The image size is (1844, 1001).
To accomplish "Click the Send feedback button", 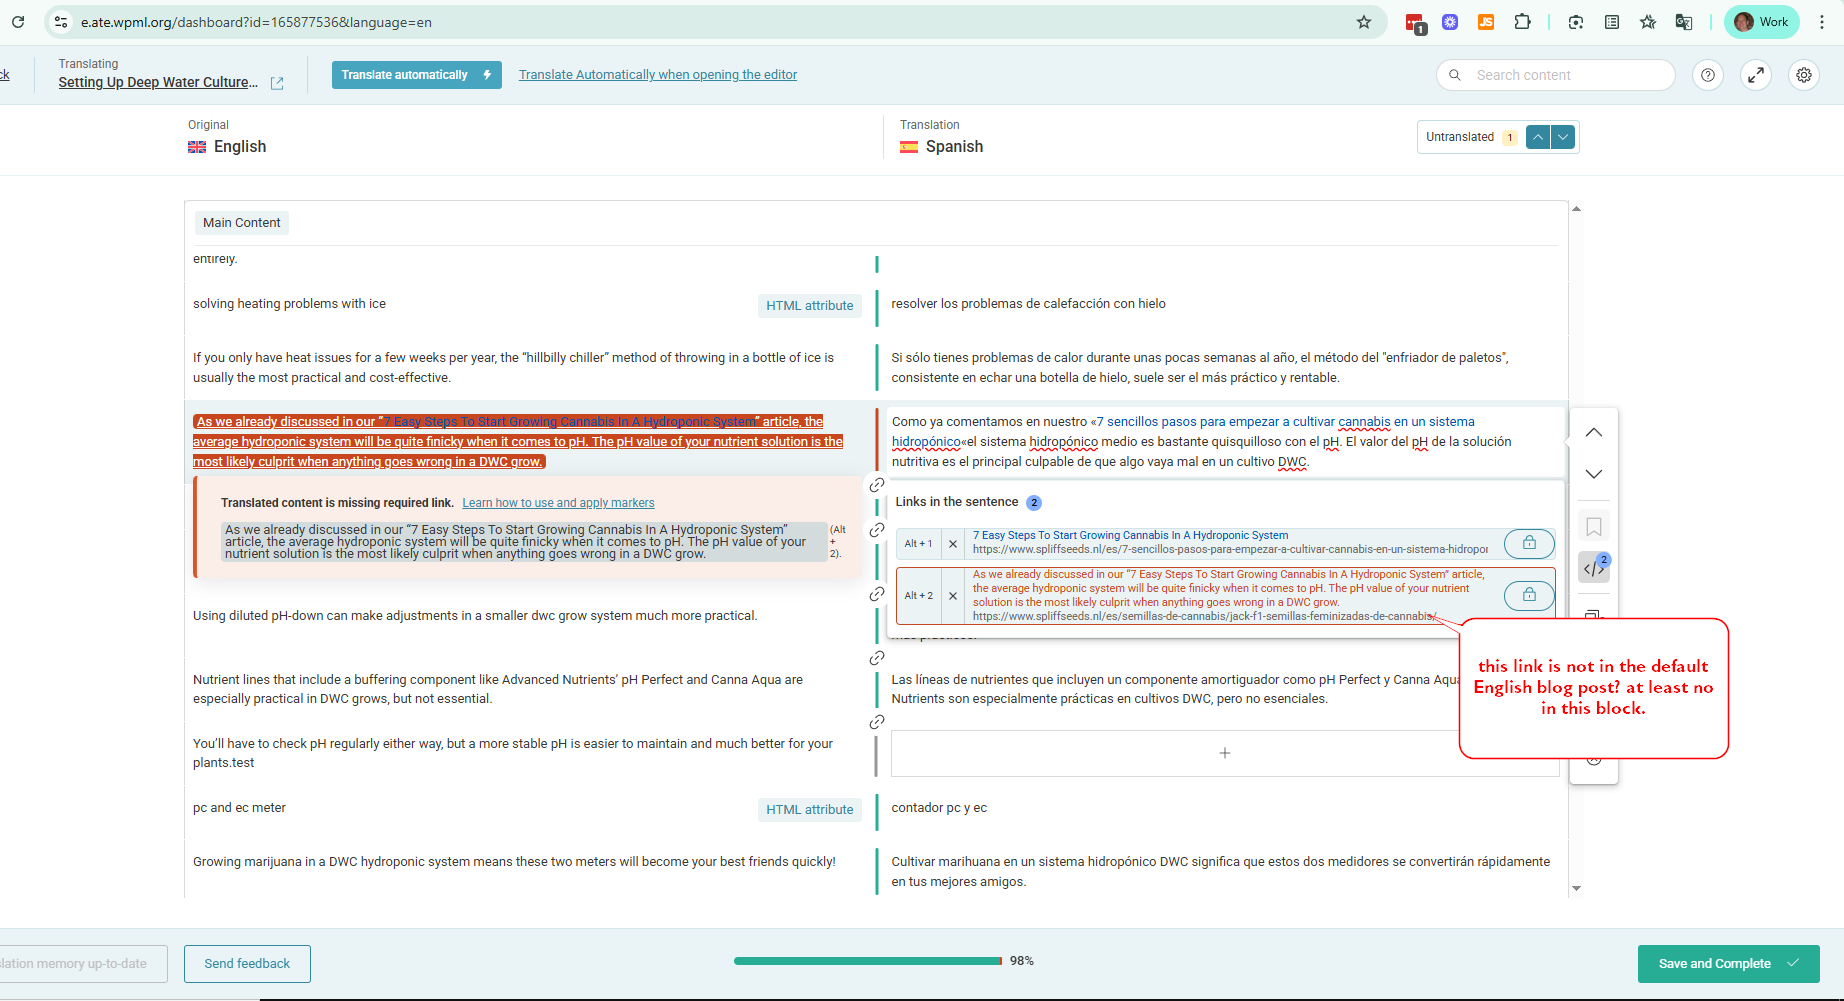I will pyautogui.click(x=247, y=964).
